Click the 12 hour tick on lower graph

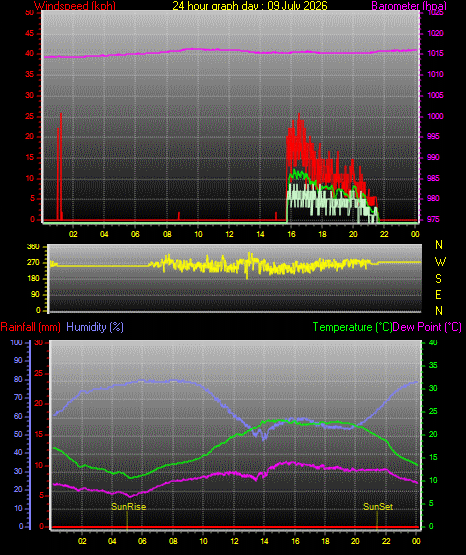pyautogui.click(x=234, y=541)
